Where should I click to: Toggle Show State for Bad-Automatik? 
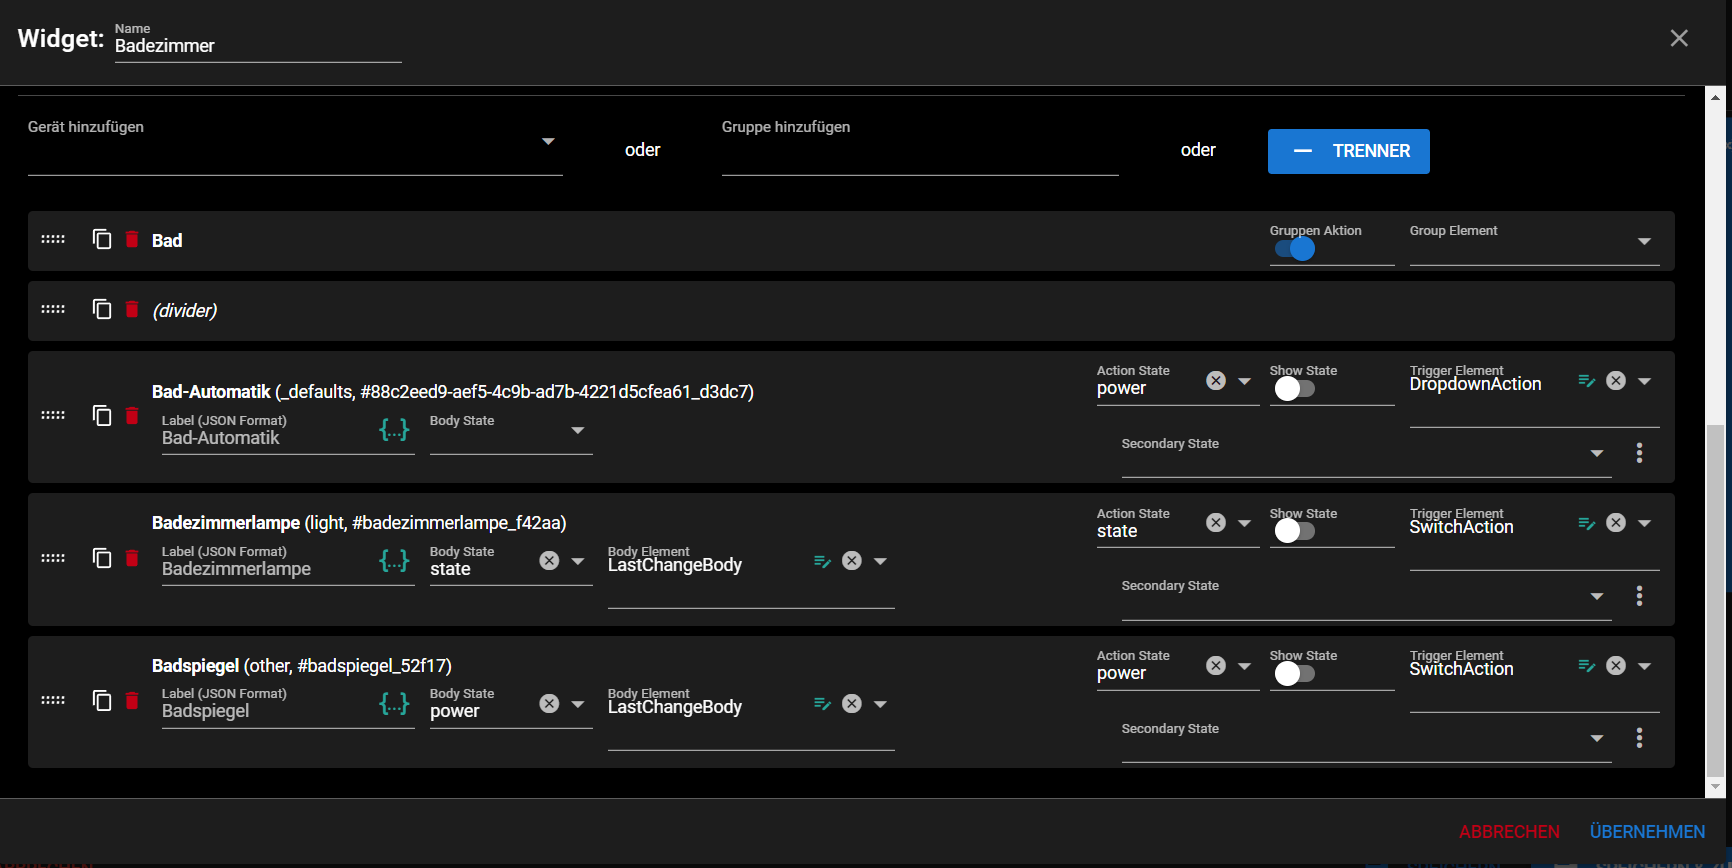pos(1295,389)
